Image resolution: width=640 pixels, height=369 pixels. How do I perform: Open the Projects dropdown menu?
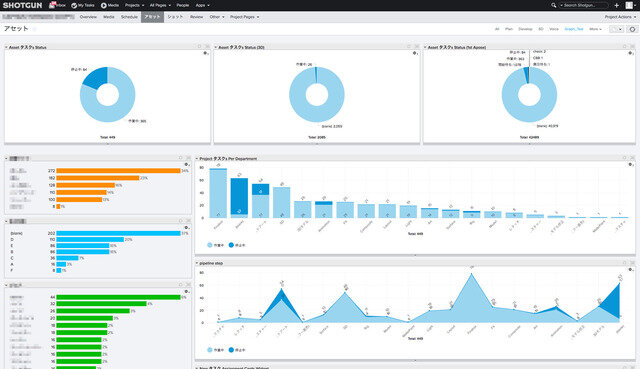134,5
